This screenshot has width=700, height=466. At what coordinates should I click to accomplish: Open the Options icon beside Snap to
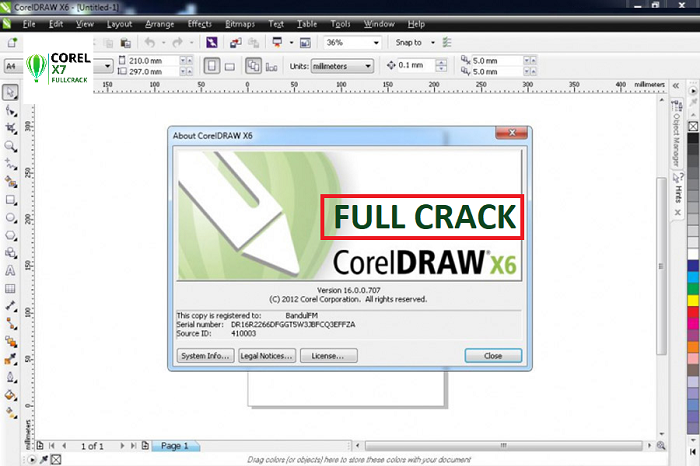[x=447, y=42]
